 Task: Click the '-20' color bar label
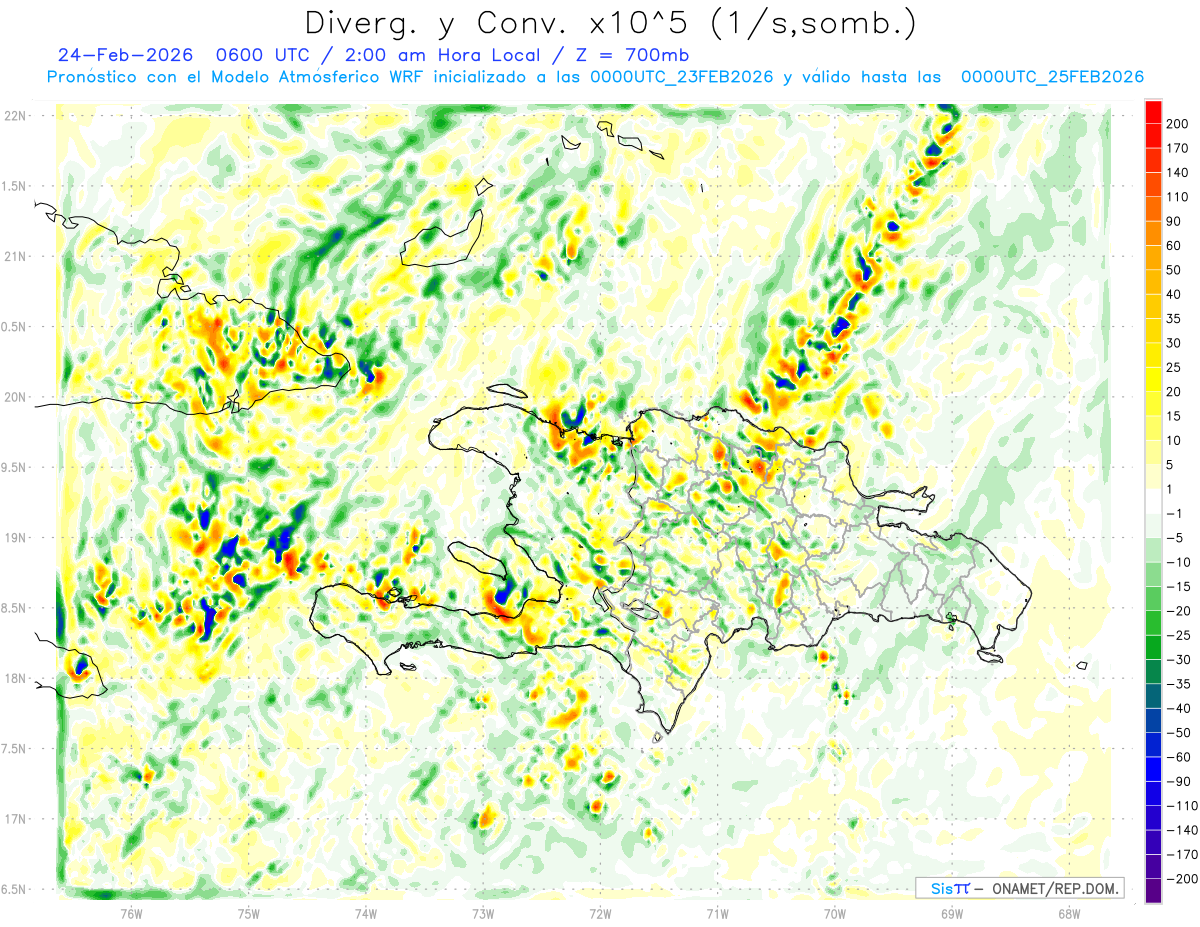pyautogui.click(x=1181, y=611)
